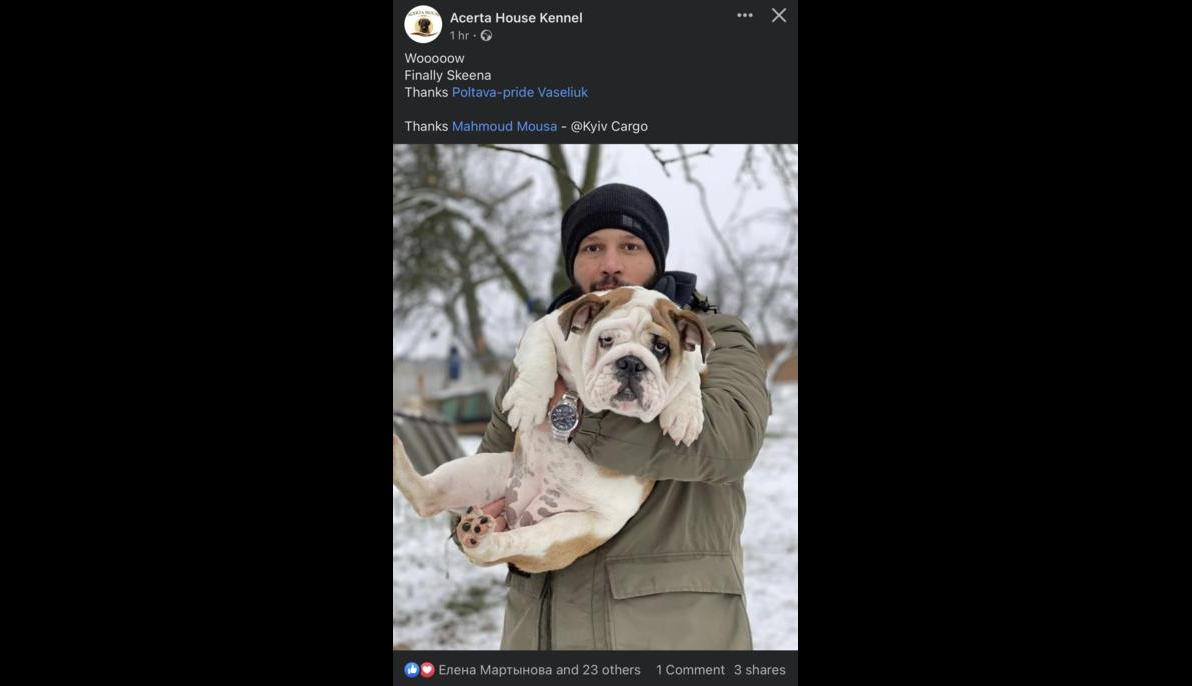The image size is (1192, 686).
Task: Click the globe privacy icon on the post
Action: coord(486,34)
